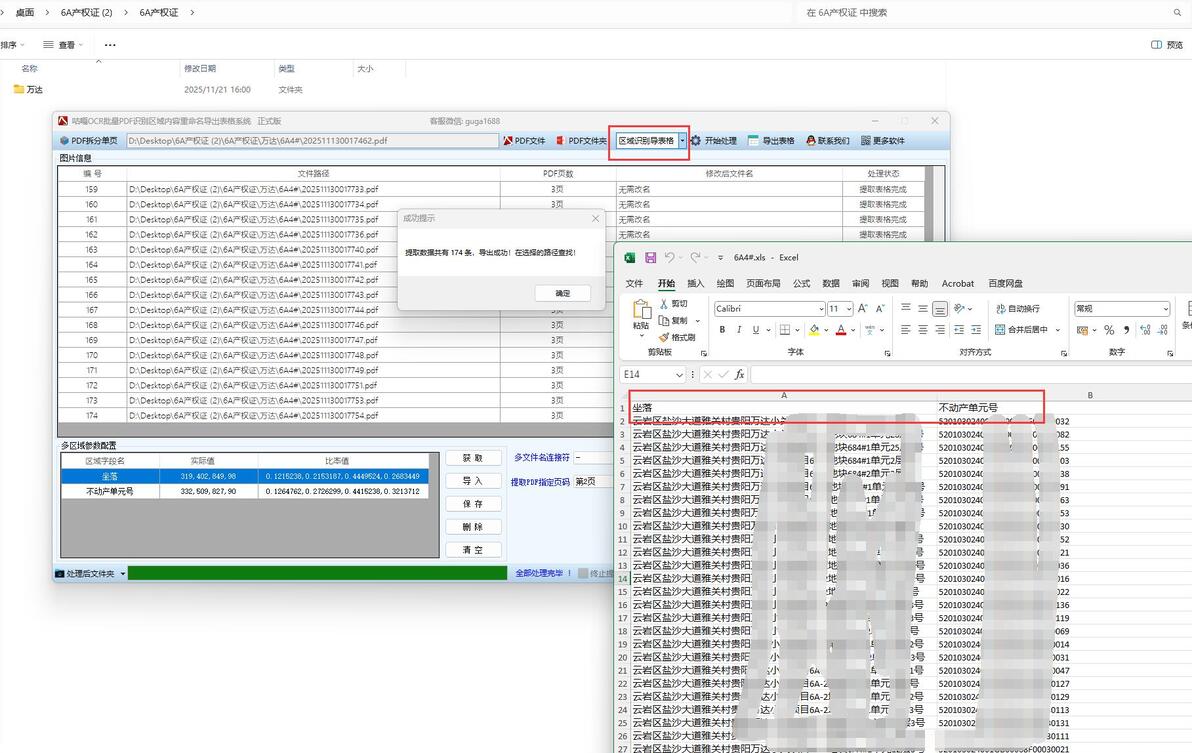Click the Excel save icon in title bar
Image resolution: width=1192 pixels, height=753 pixels.
click(651, 258)
